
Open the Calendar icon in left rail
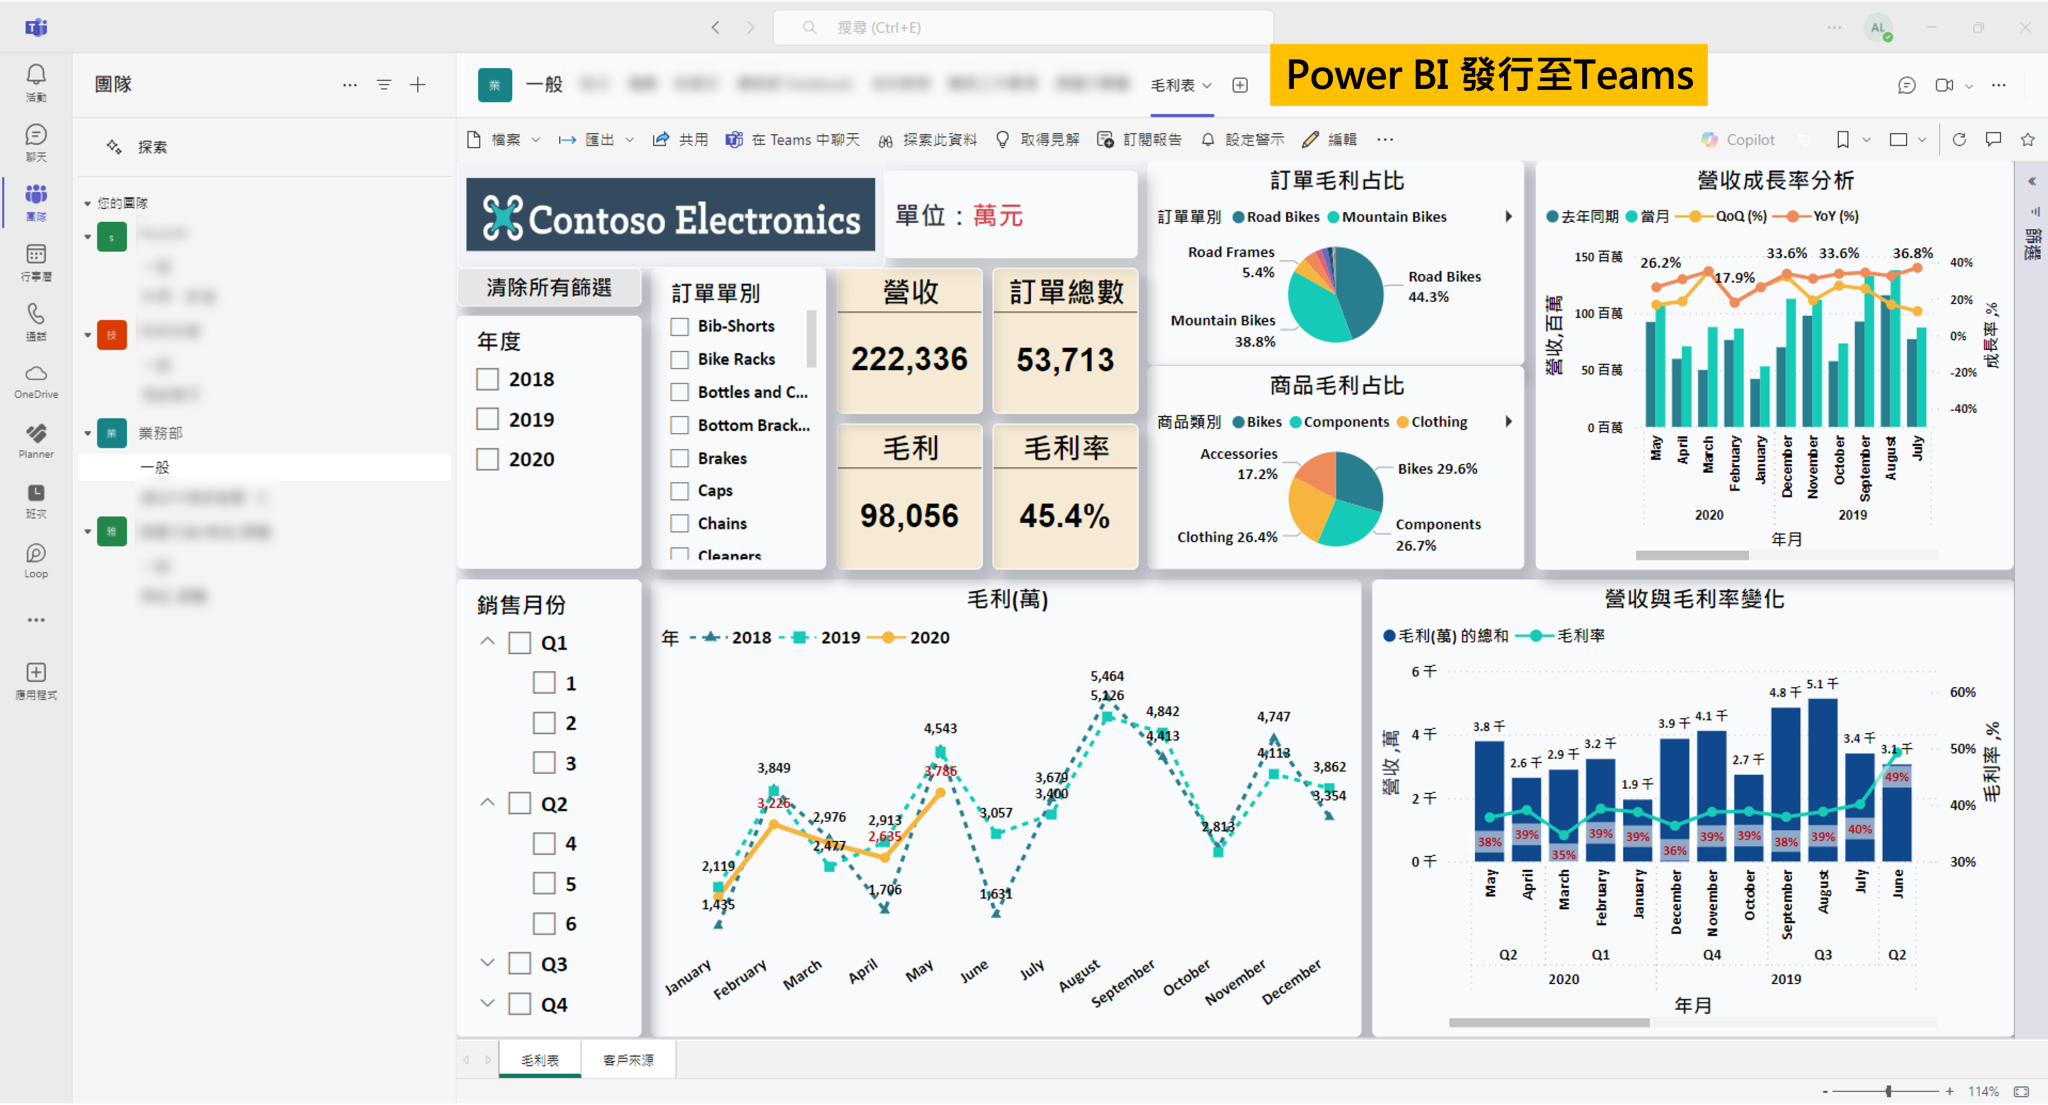coord(36,255)
